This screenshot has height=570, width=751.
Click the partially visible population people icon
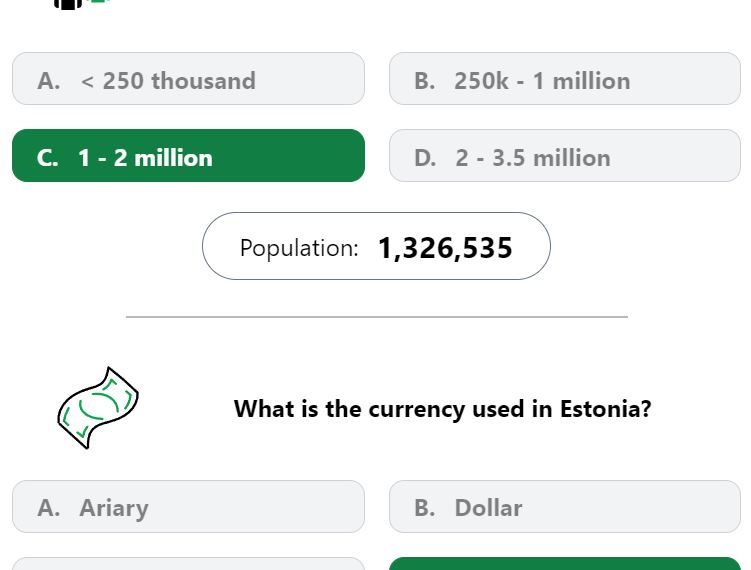80,4
